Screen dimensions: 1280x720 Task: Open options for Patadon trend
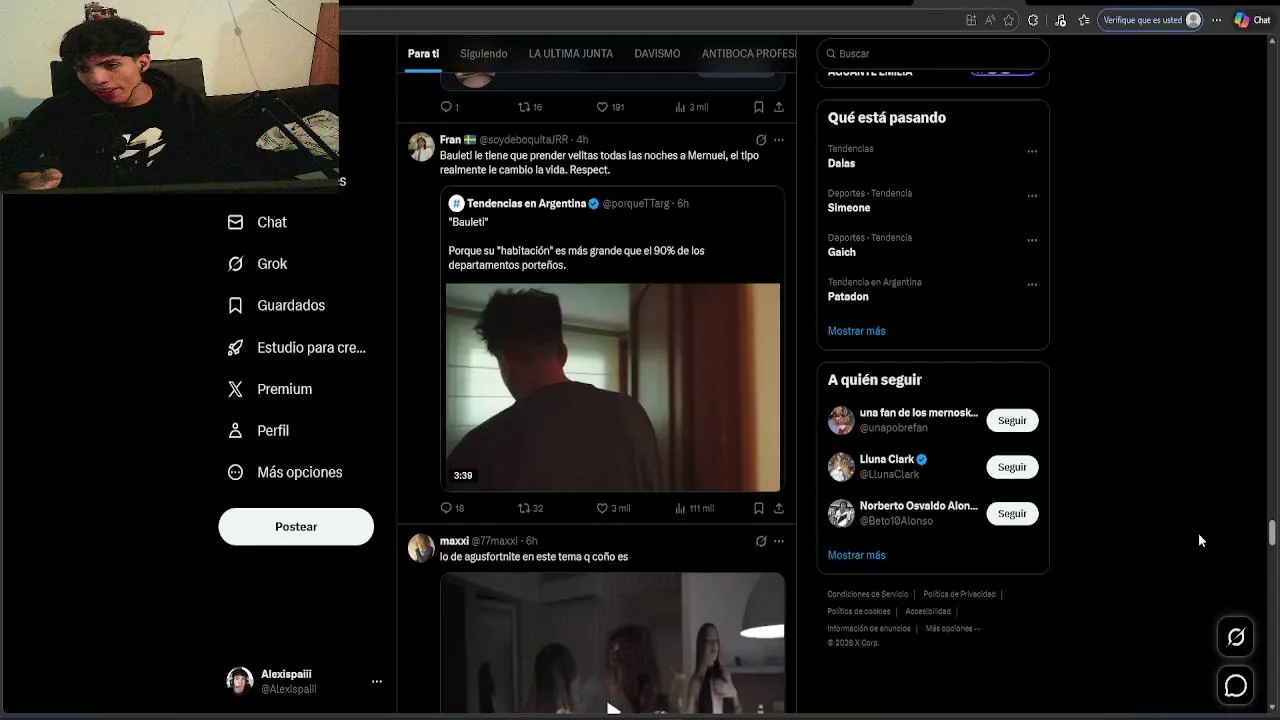pyautogui.click(x=1032, y=285)
